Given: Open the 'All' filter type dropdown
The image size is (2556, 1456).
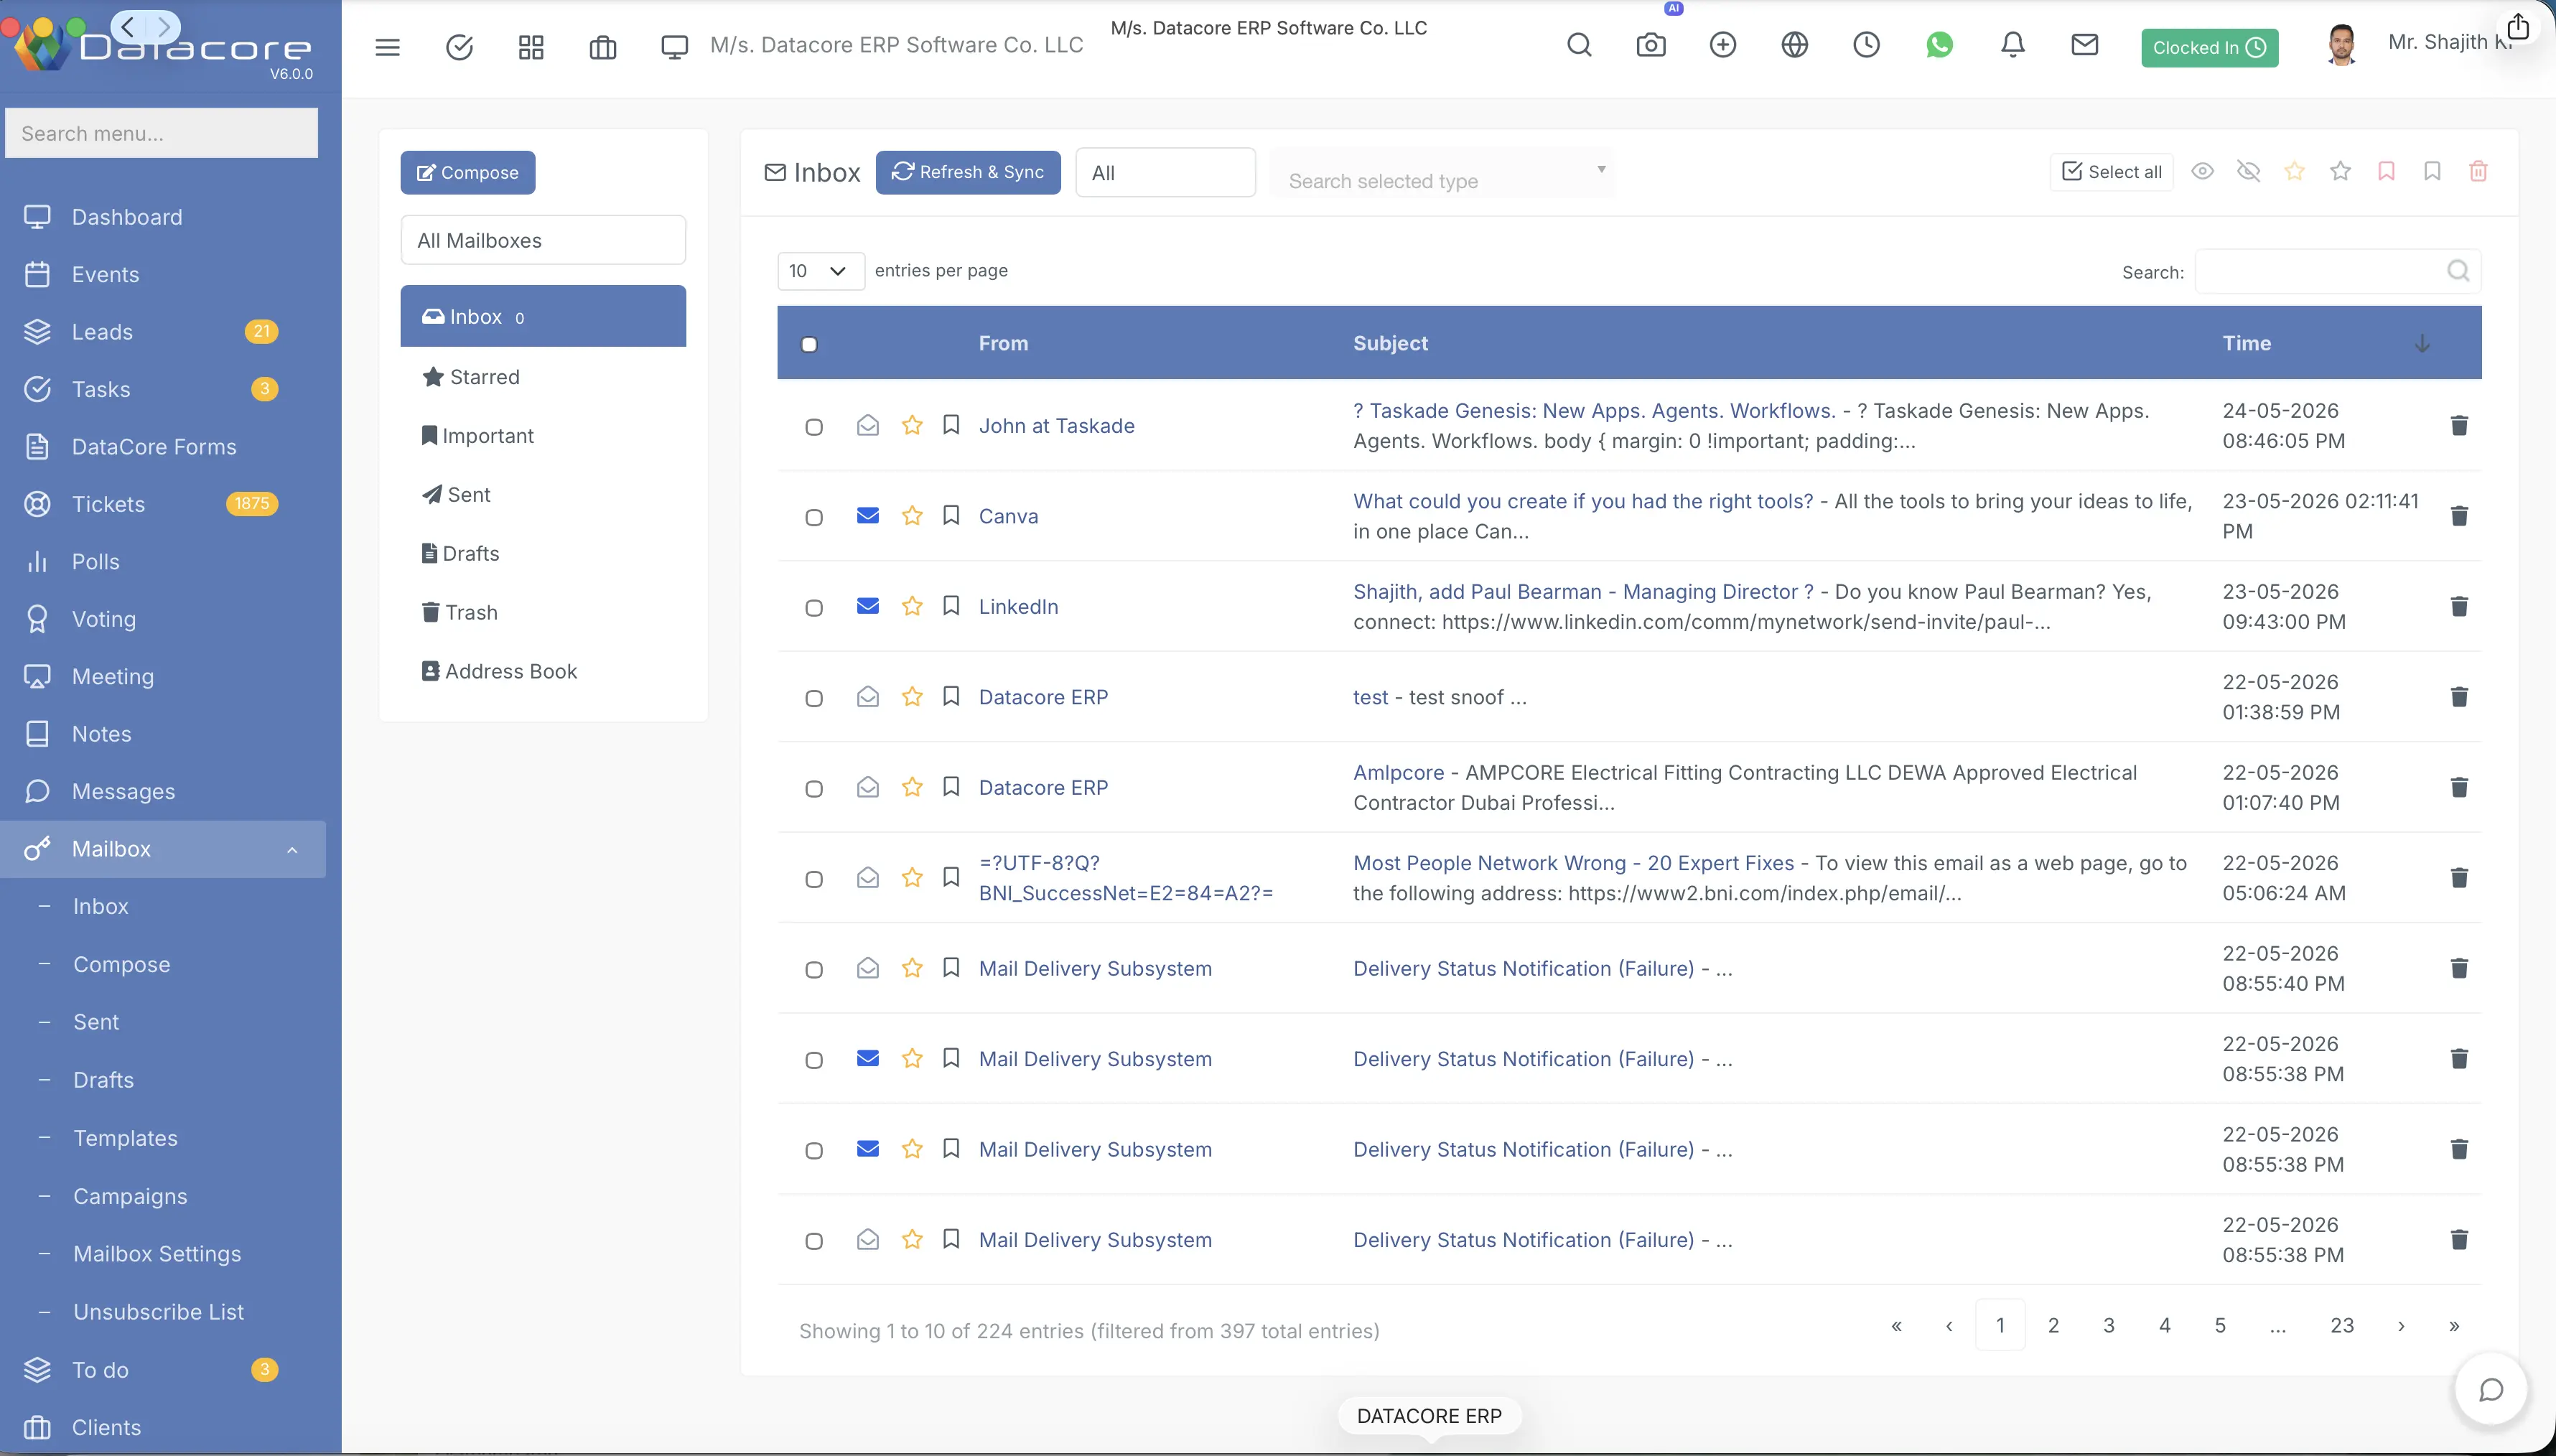Looking at the screenshot, I should pos(1165,172).
